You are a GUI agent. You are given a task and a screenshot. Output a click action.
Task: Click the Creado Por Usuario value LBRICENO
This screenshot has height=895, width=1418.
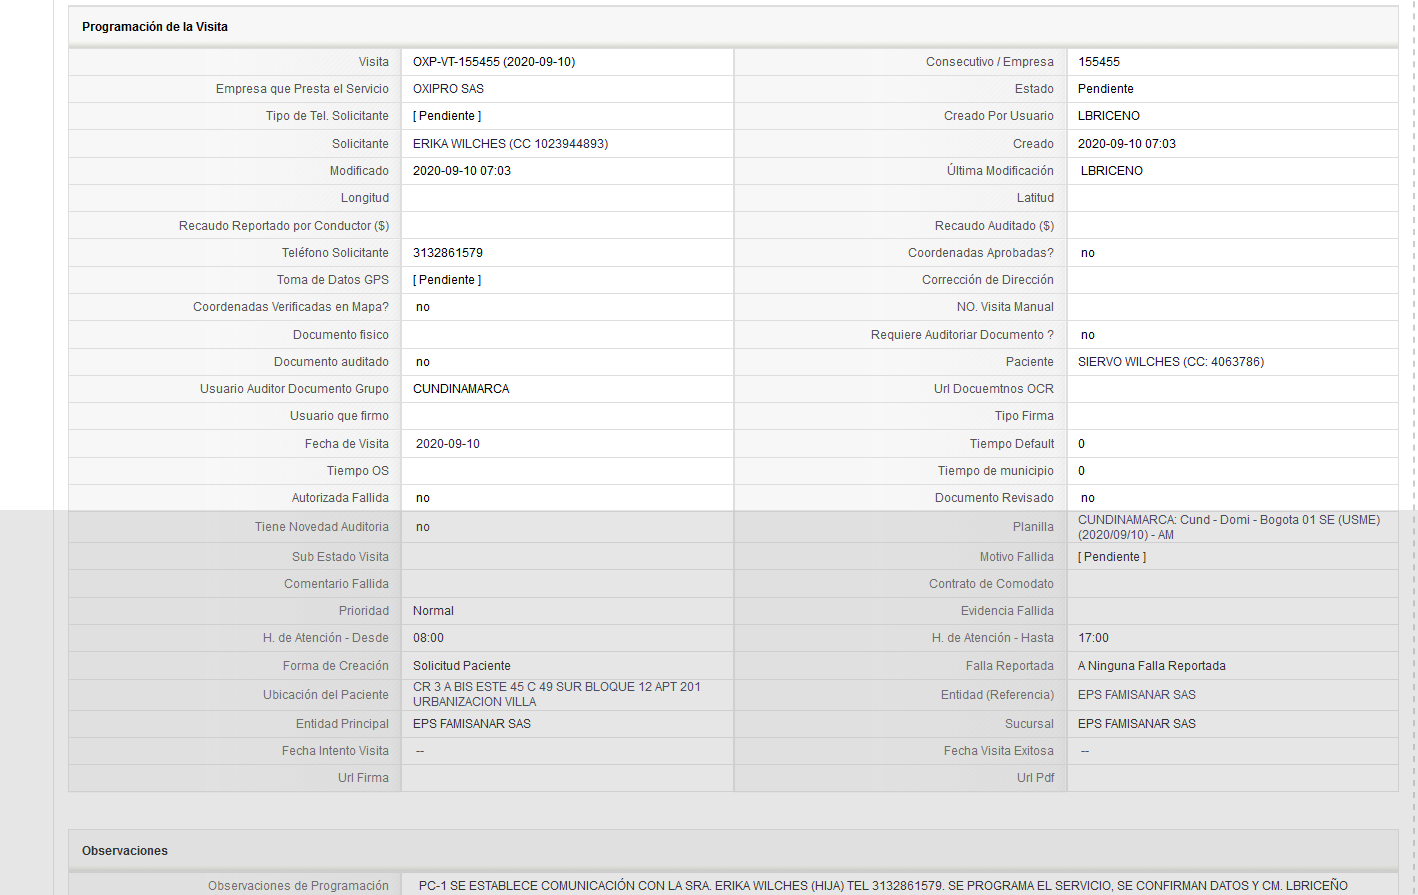click(1109, 116)
